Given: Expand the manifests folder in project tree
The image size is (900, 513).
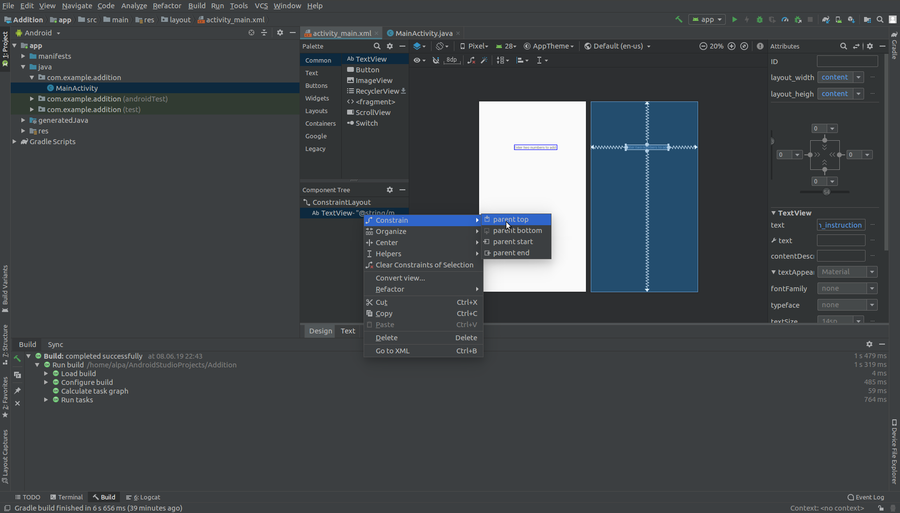Looking at the screenshot, I should tap(24, 56).
